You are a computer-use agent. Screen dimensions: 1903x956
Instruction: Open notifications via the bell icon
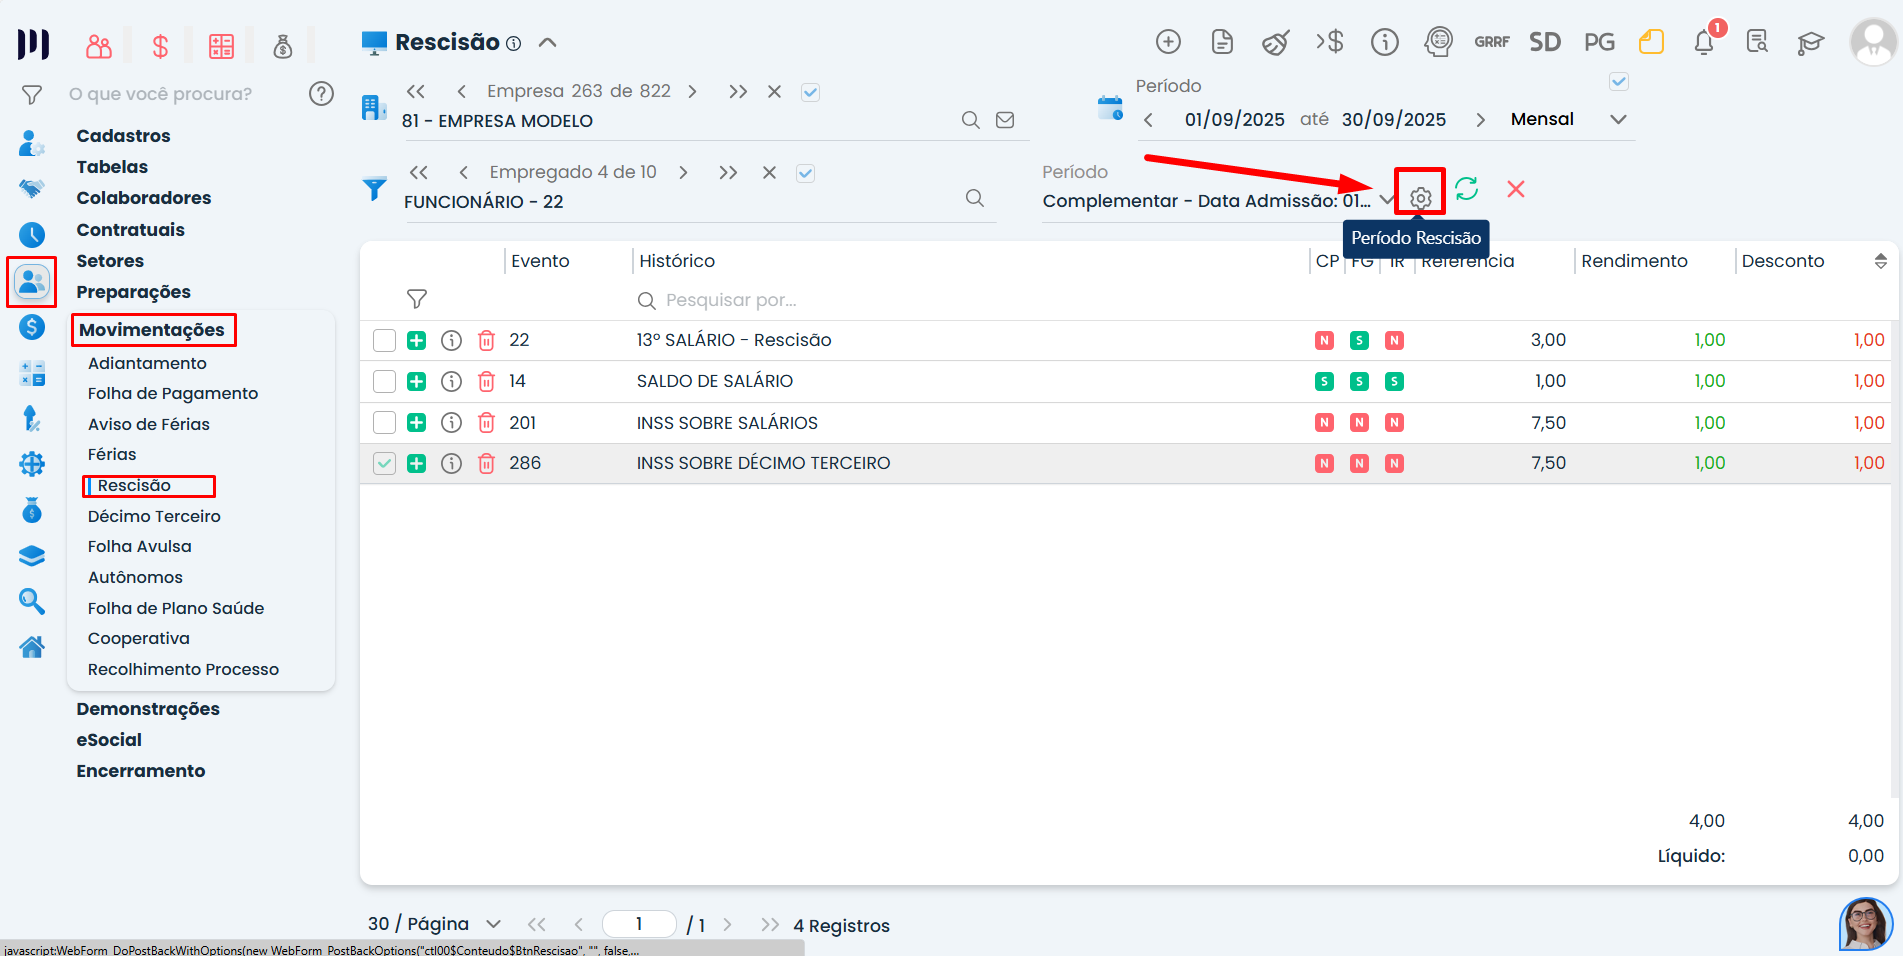1705,42
